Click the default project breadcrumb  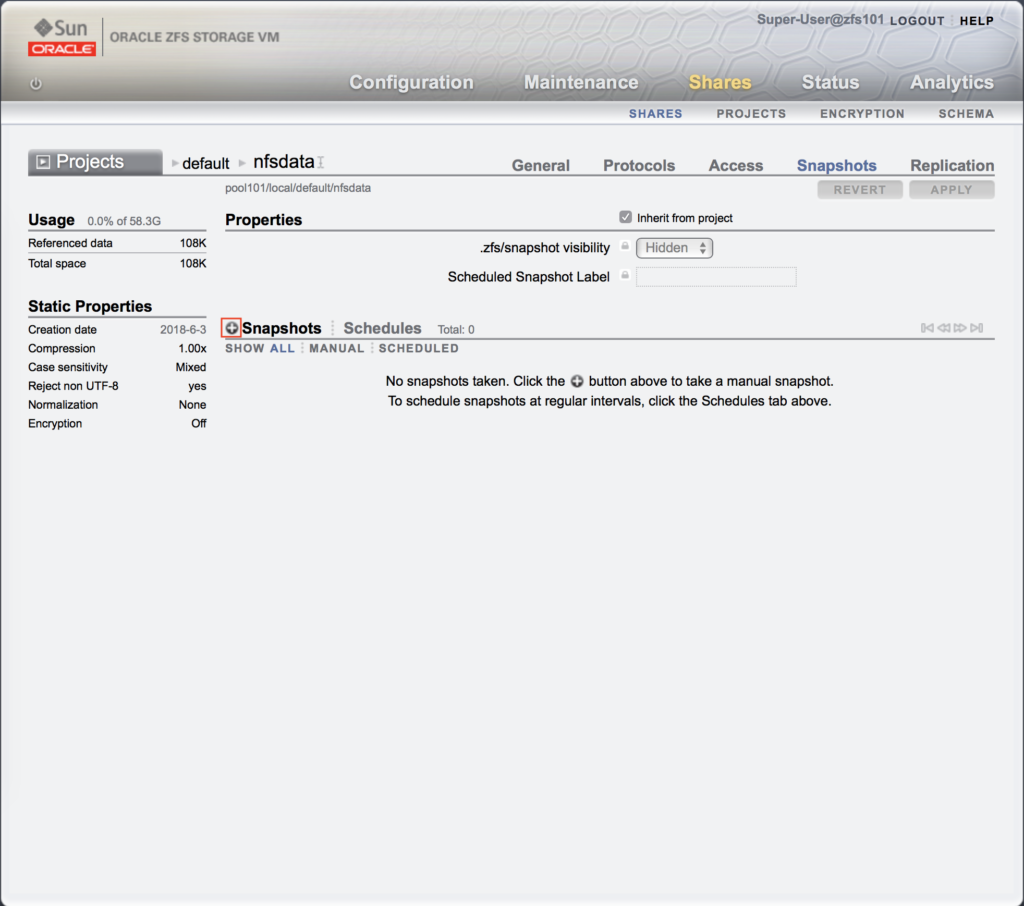tap(206, 163)
